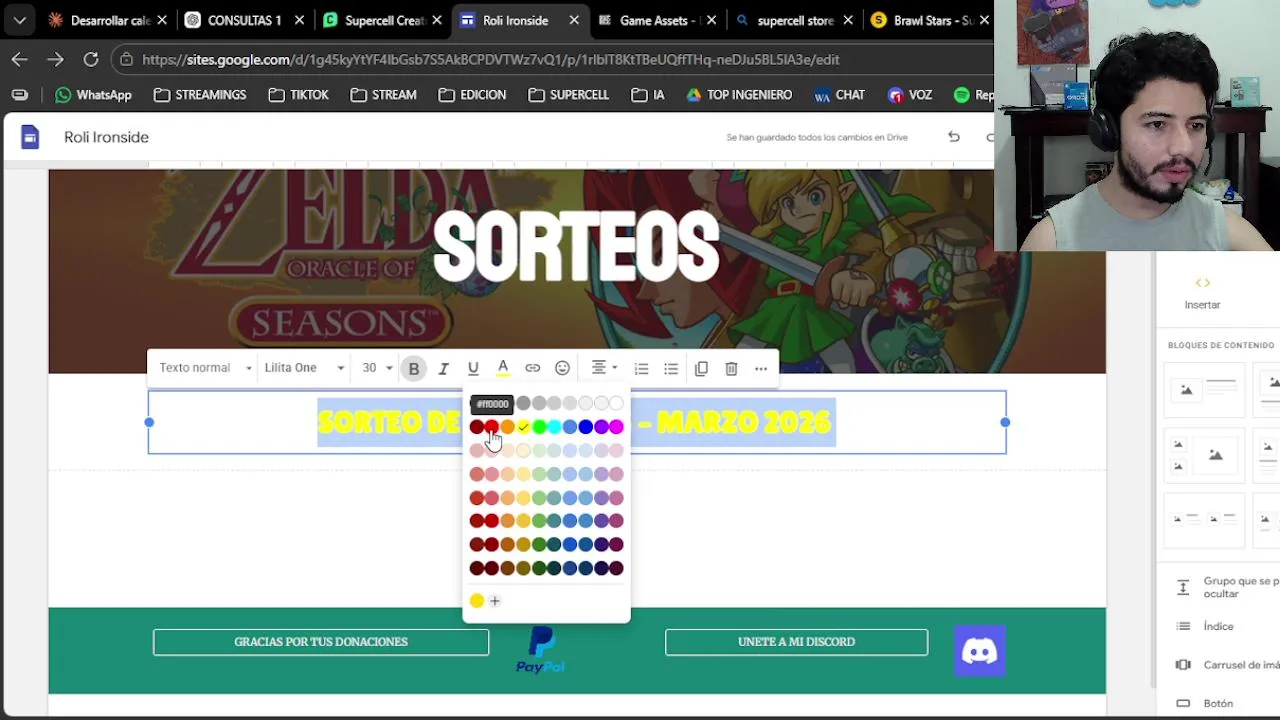Click the emoji icon beside the link icon
Image resolution: width=1280 pixels, height=720 pixels.
coord(563,368)
